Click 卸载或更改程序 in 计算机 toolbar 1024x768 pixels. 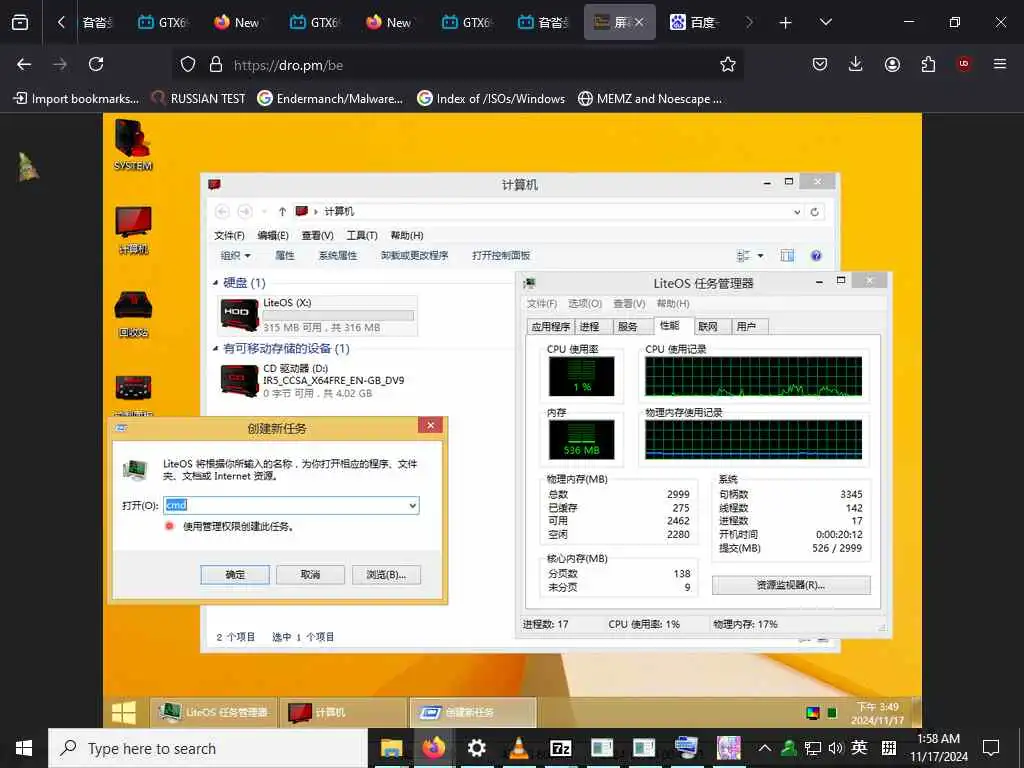pyautogui.click(x=415, y=255)
